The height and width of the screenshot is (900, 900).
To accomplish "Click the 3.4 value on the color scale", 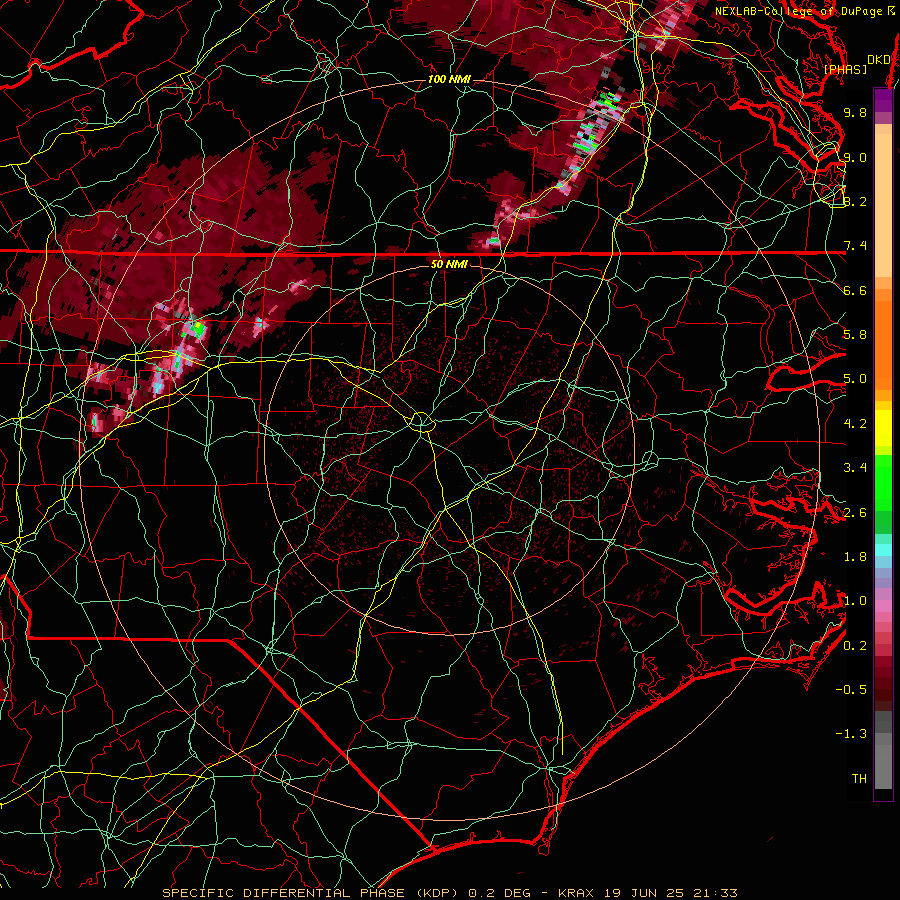I will [855, 468].
